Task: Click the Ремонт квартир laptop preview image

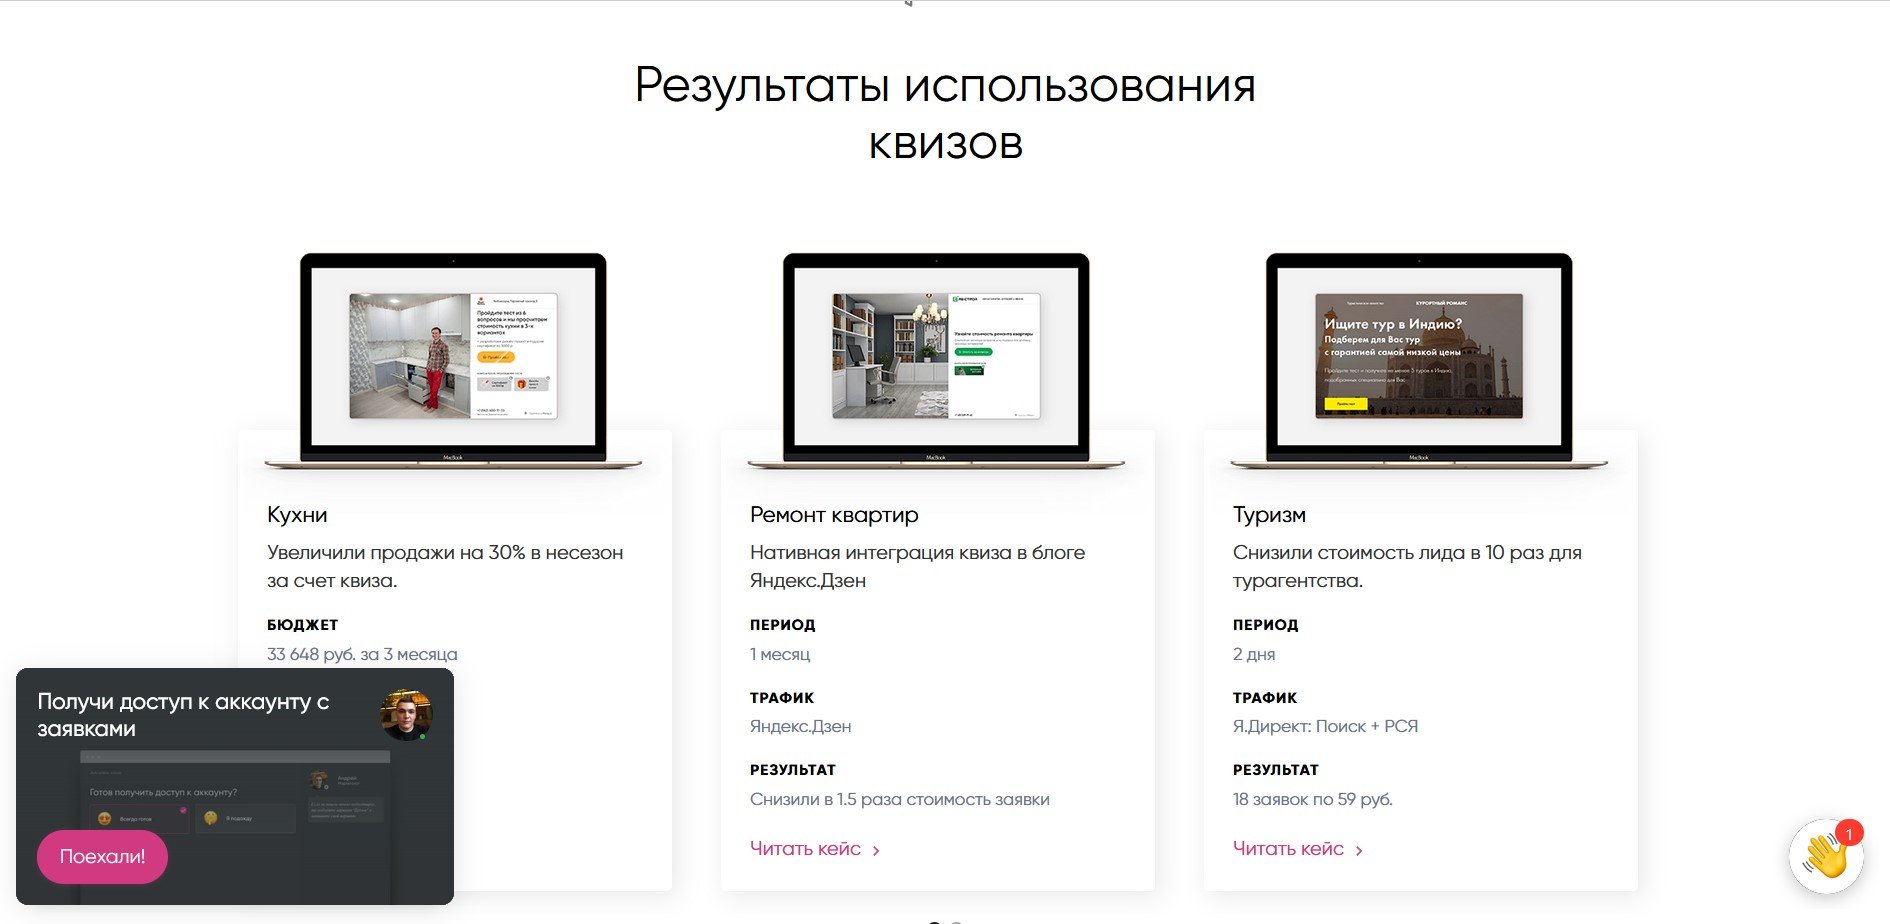Action: click(936, 357)
